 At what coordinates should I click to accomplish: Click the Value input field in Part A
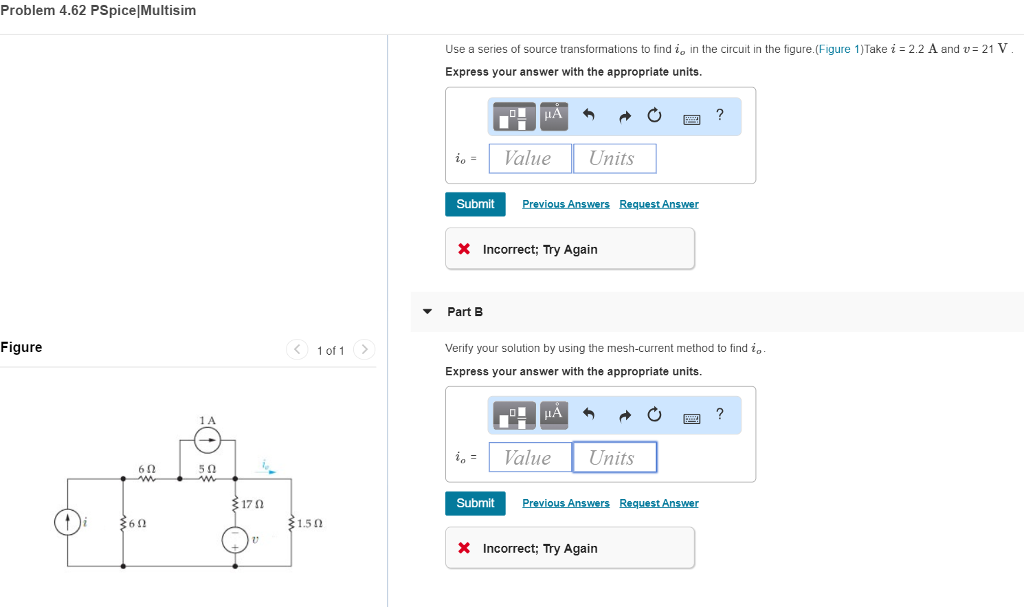click(529, 158)
